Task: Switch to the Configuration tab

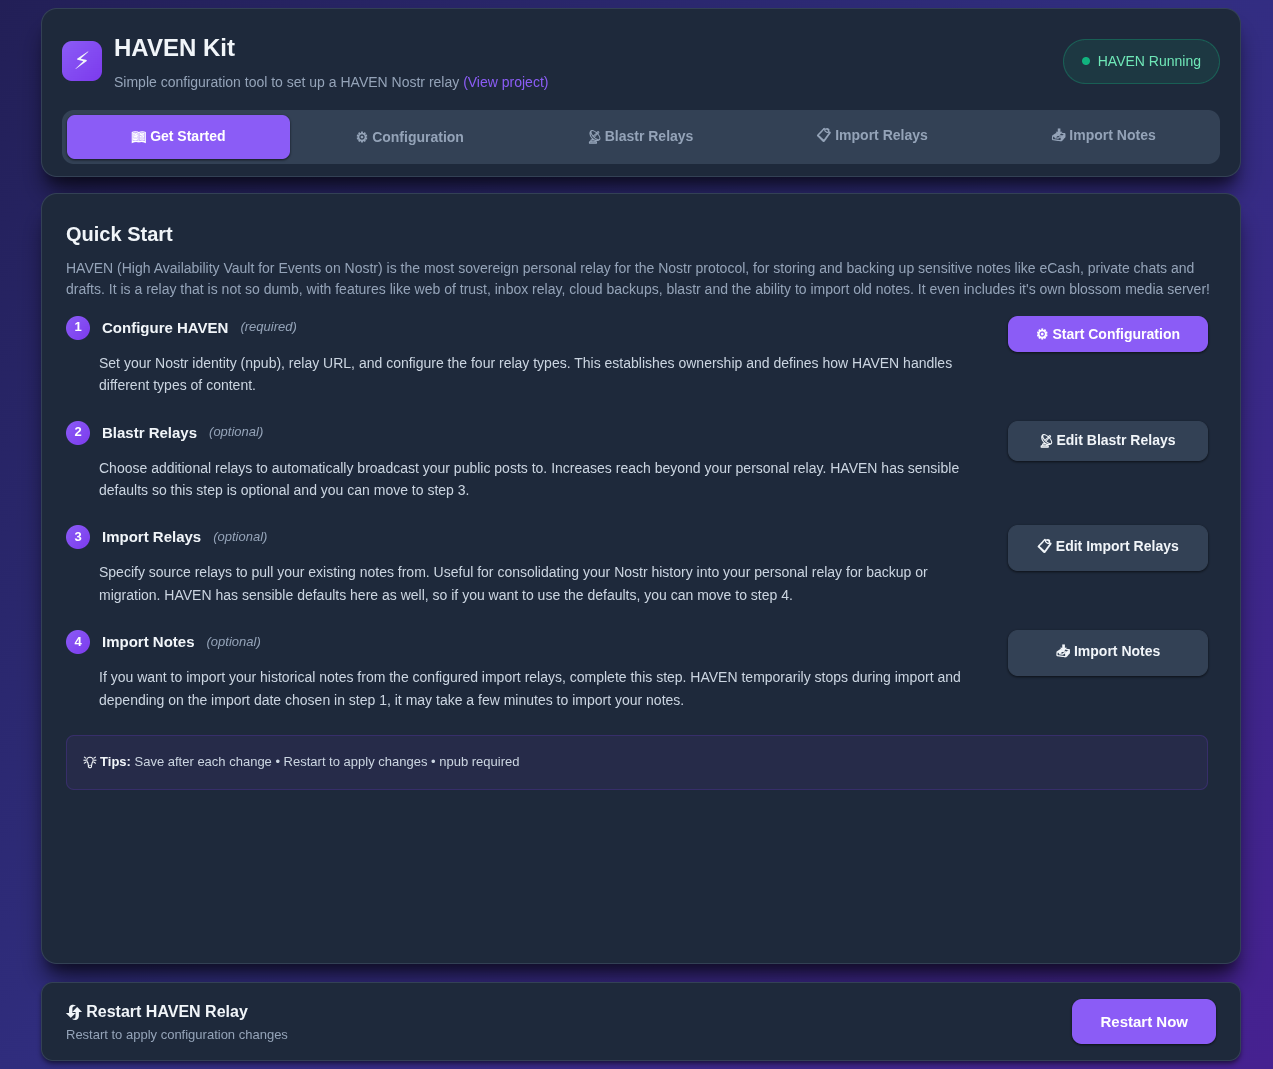Action: (x=410, y=137)
